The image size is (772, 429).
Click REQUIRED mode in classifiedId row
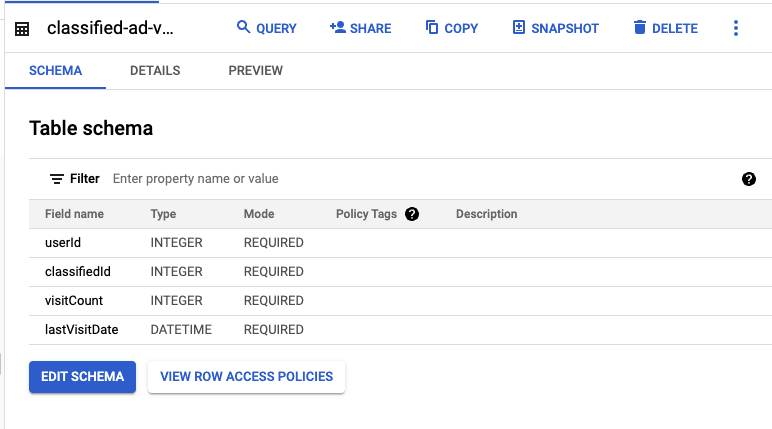[274, 271]
